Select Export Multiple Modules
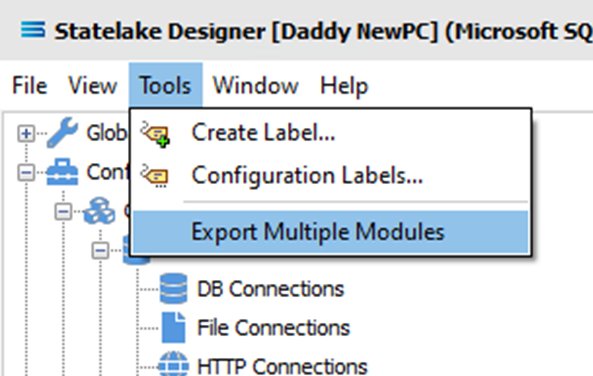 coord(330,232)
